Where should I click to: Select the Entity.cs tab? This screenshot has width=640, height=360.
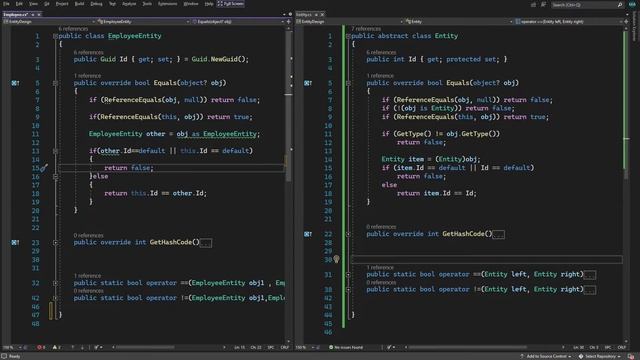point(304,14)
